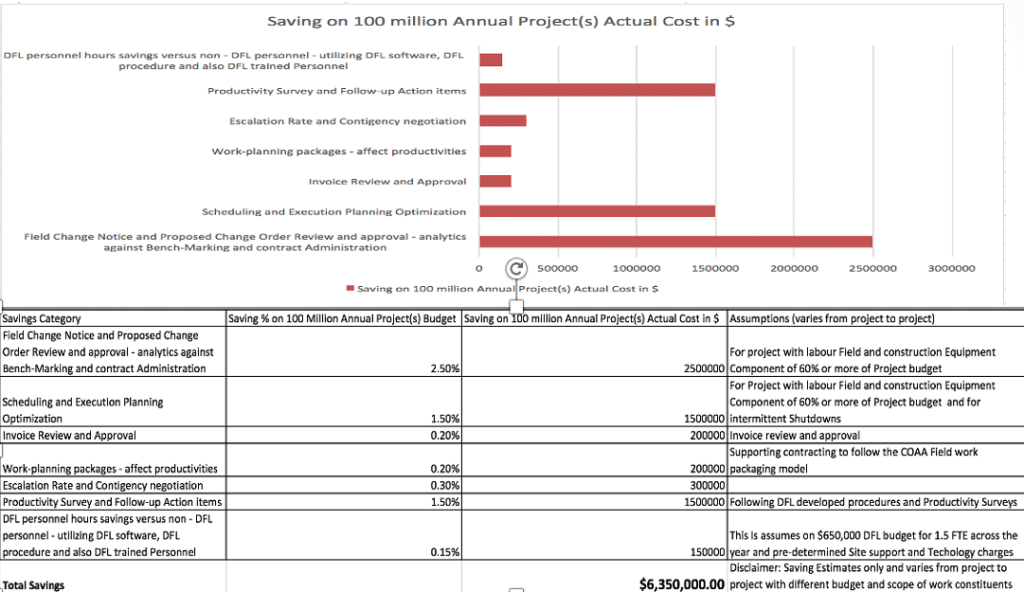Select the red legend swatch
The height and width of the screenshot is (592, 1024).
(350, 288)
